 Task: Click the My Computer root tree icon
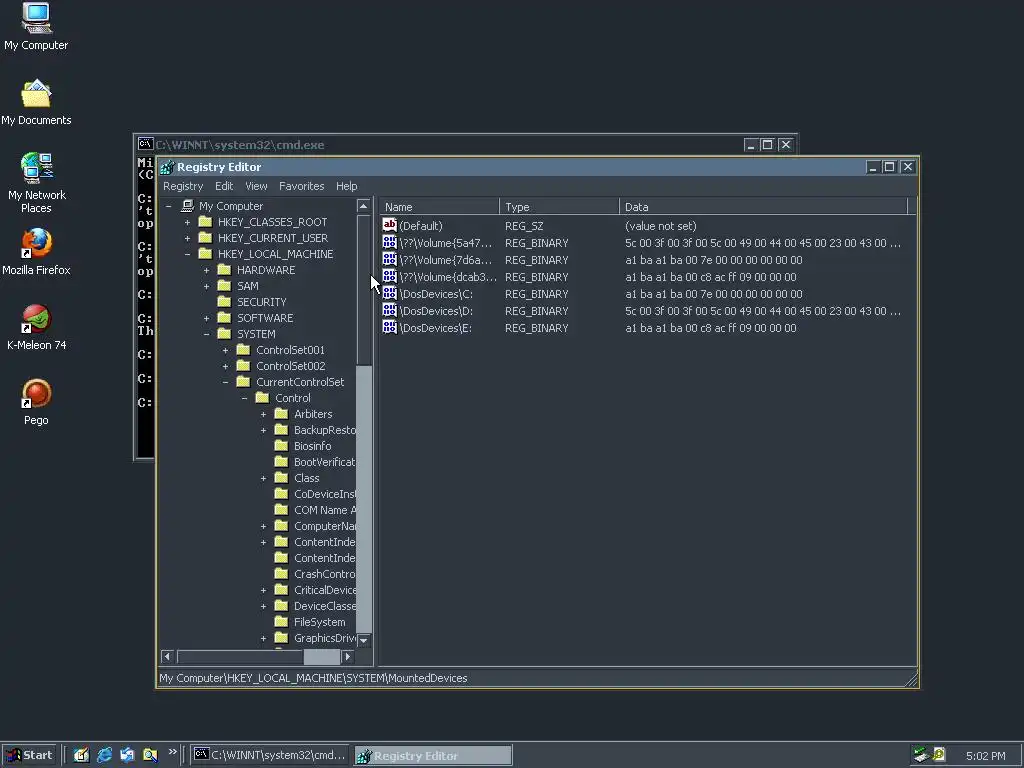point(187,206)
